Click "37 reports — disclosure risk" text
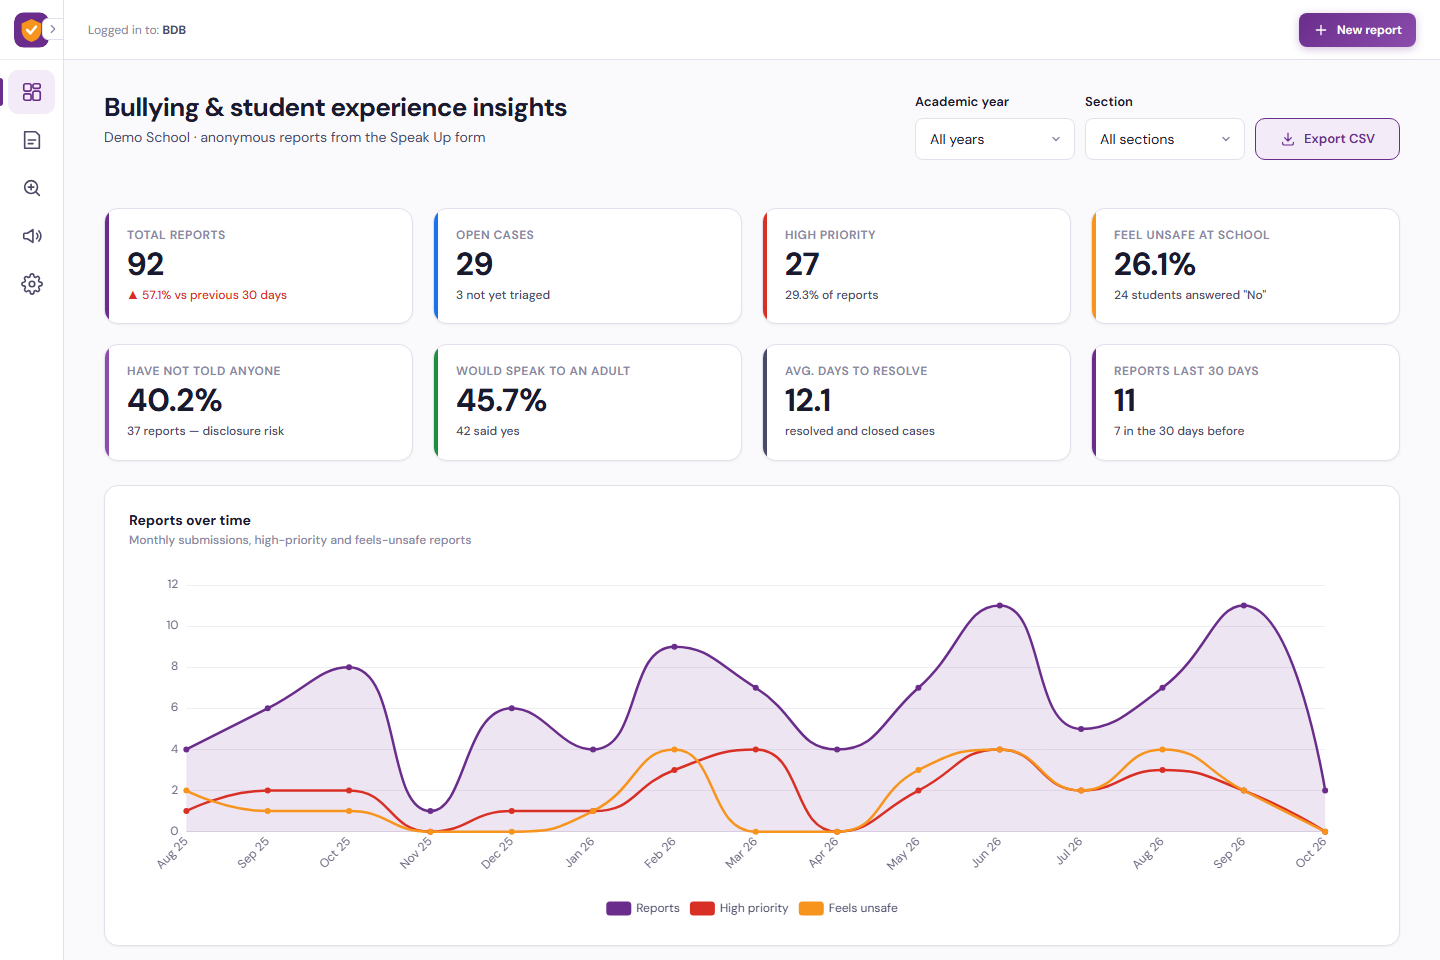Viewport: 1440px width, 960px height. point(206,431)
